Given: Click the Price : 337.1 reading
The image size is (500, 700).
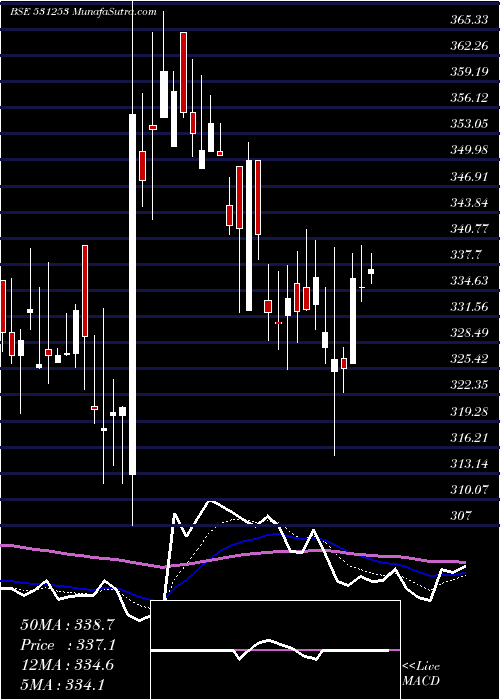Looking at the screenshot, I should [x=68, y=645].
